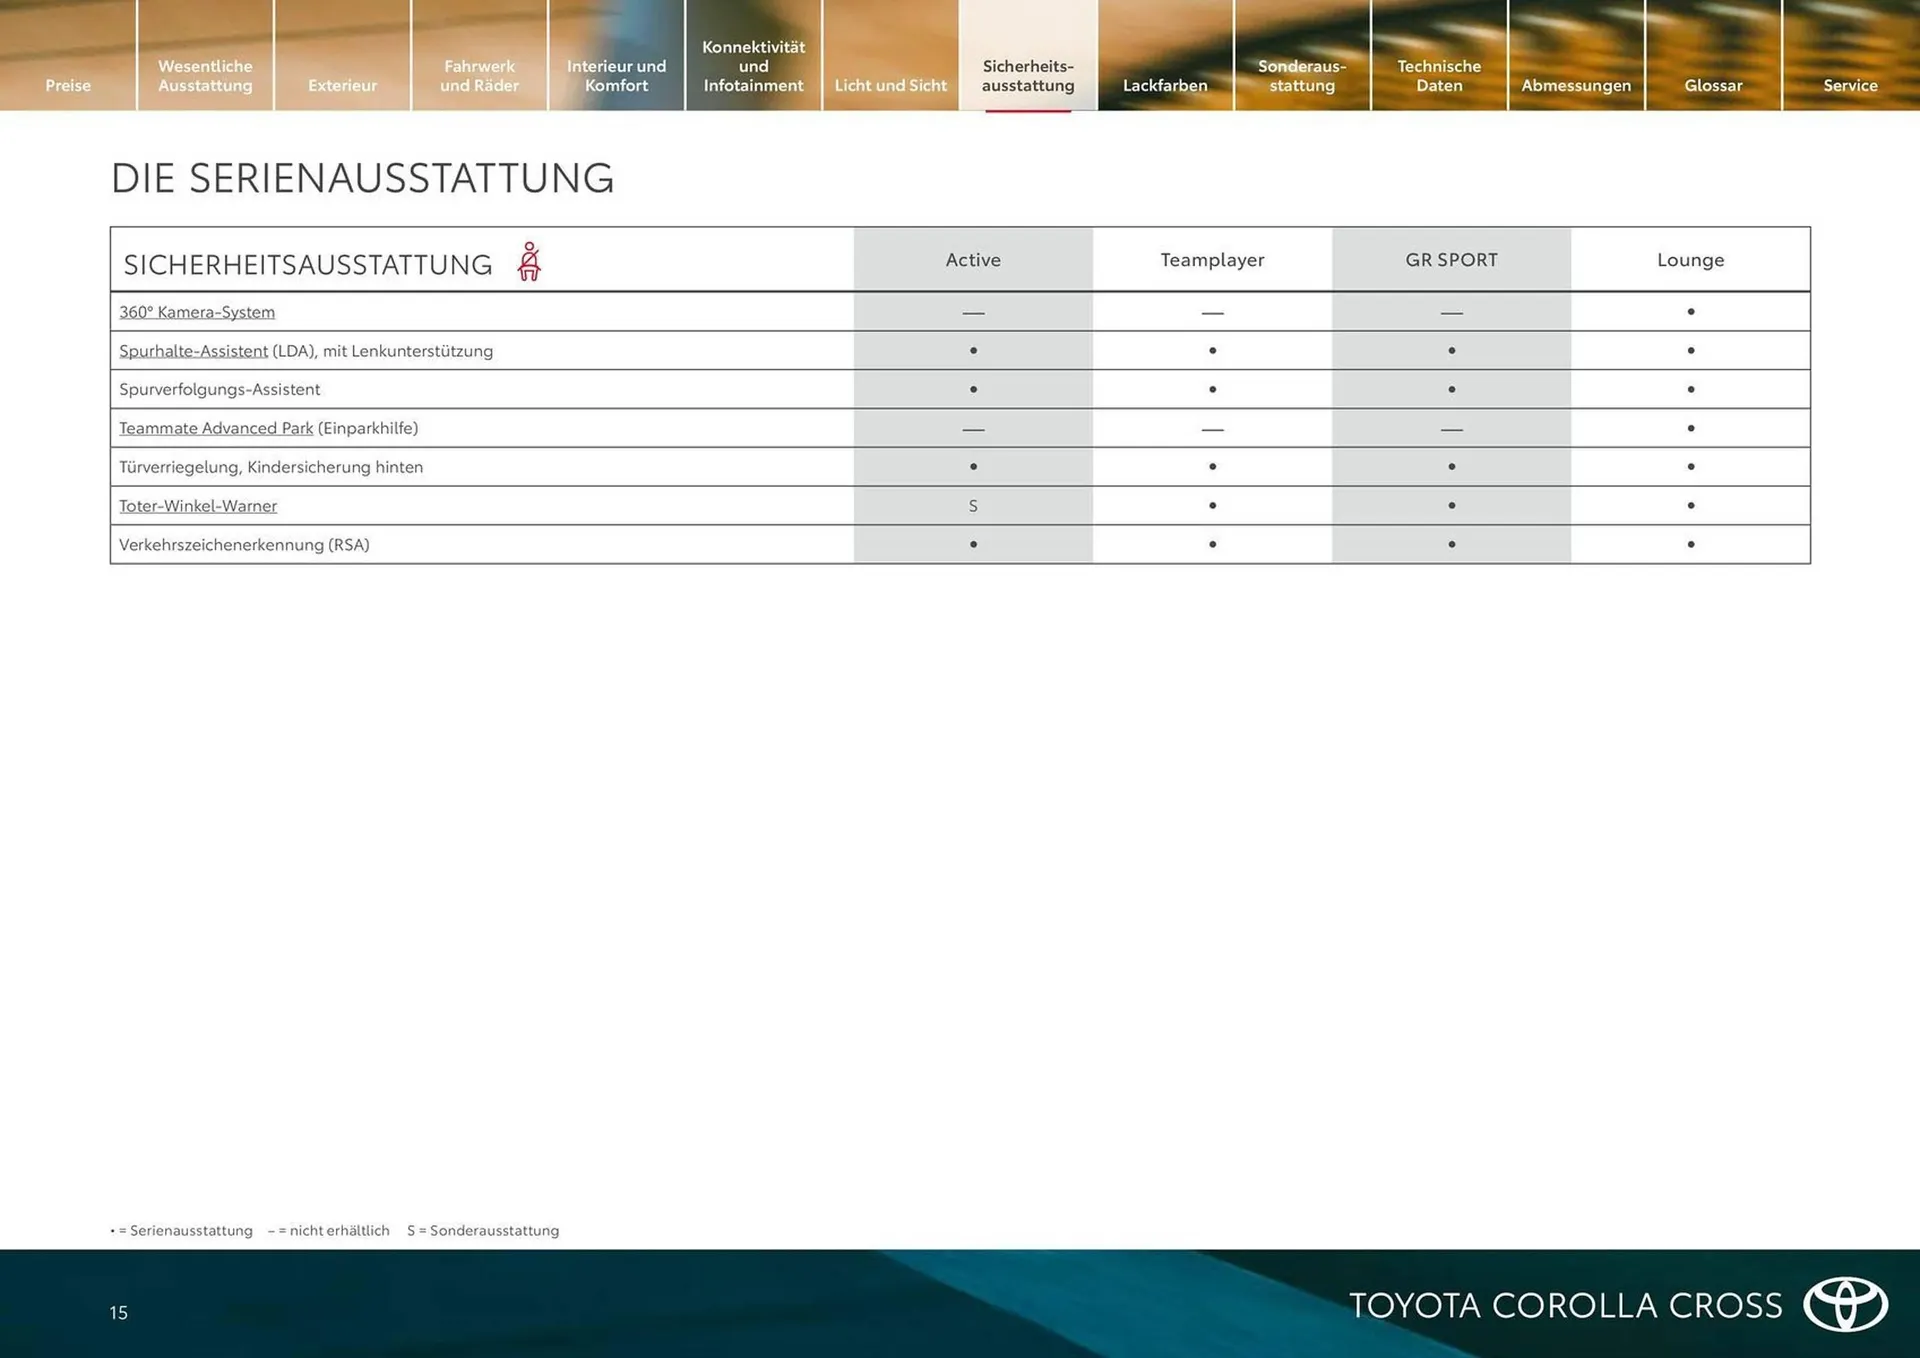The height and width of the screenshot is (1358, 1920).
Task: Open the Sonderausstattung tab
Action: (1302, 76)
